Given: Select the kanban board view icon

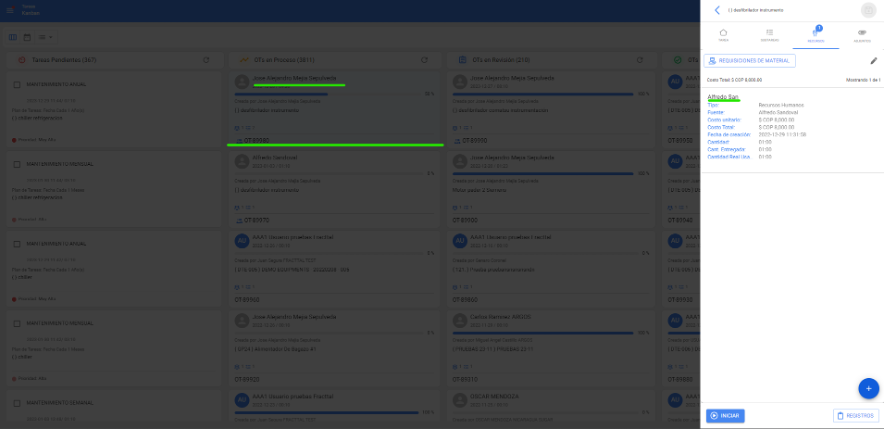Looking at the screenshot, I should click(13, 37).
